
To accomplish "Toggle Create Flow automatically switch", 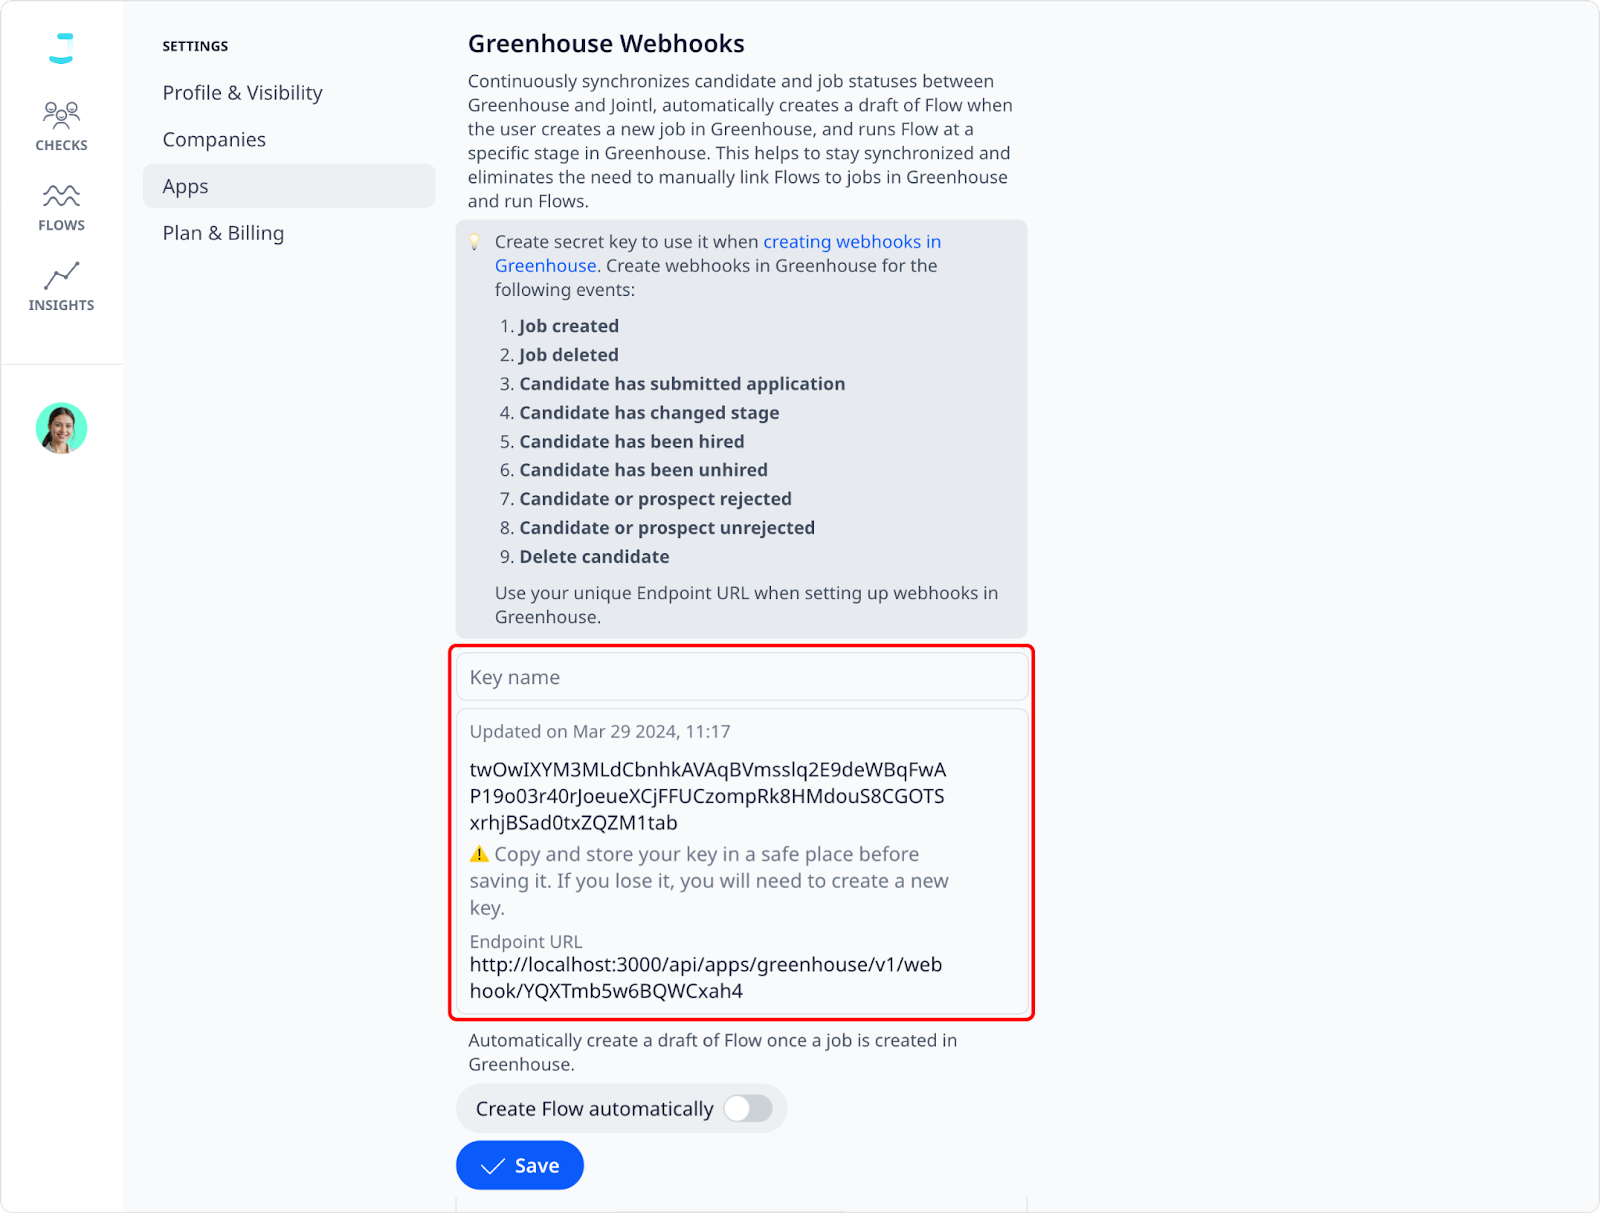I will click(748, 1108).
